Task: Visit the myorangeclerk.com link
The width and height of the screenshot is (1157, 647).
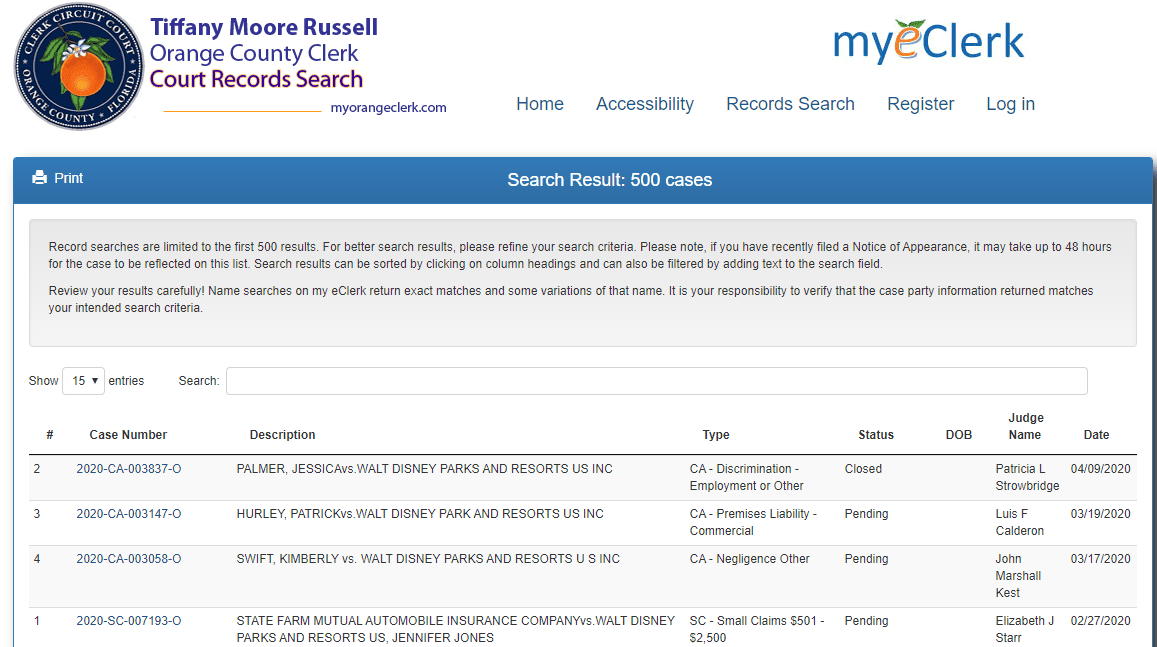Action: tap(388, 108)
